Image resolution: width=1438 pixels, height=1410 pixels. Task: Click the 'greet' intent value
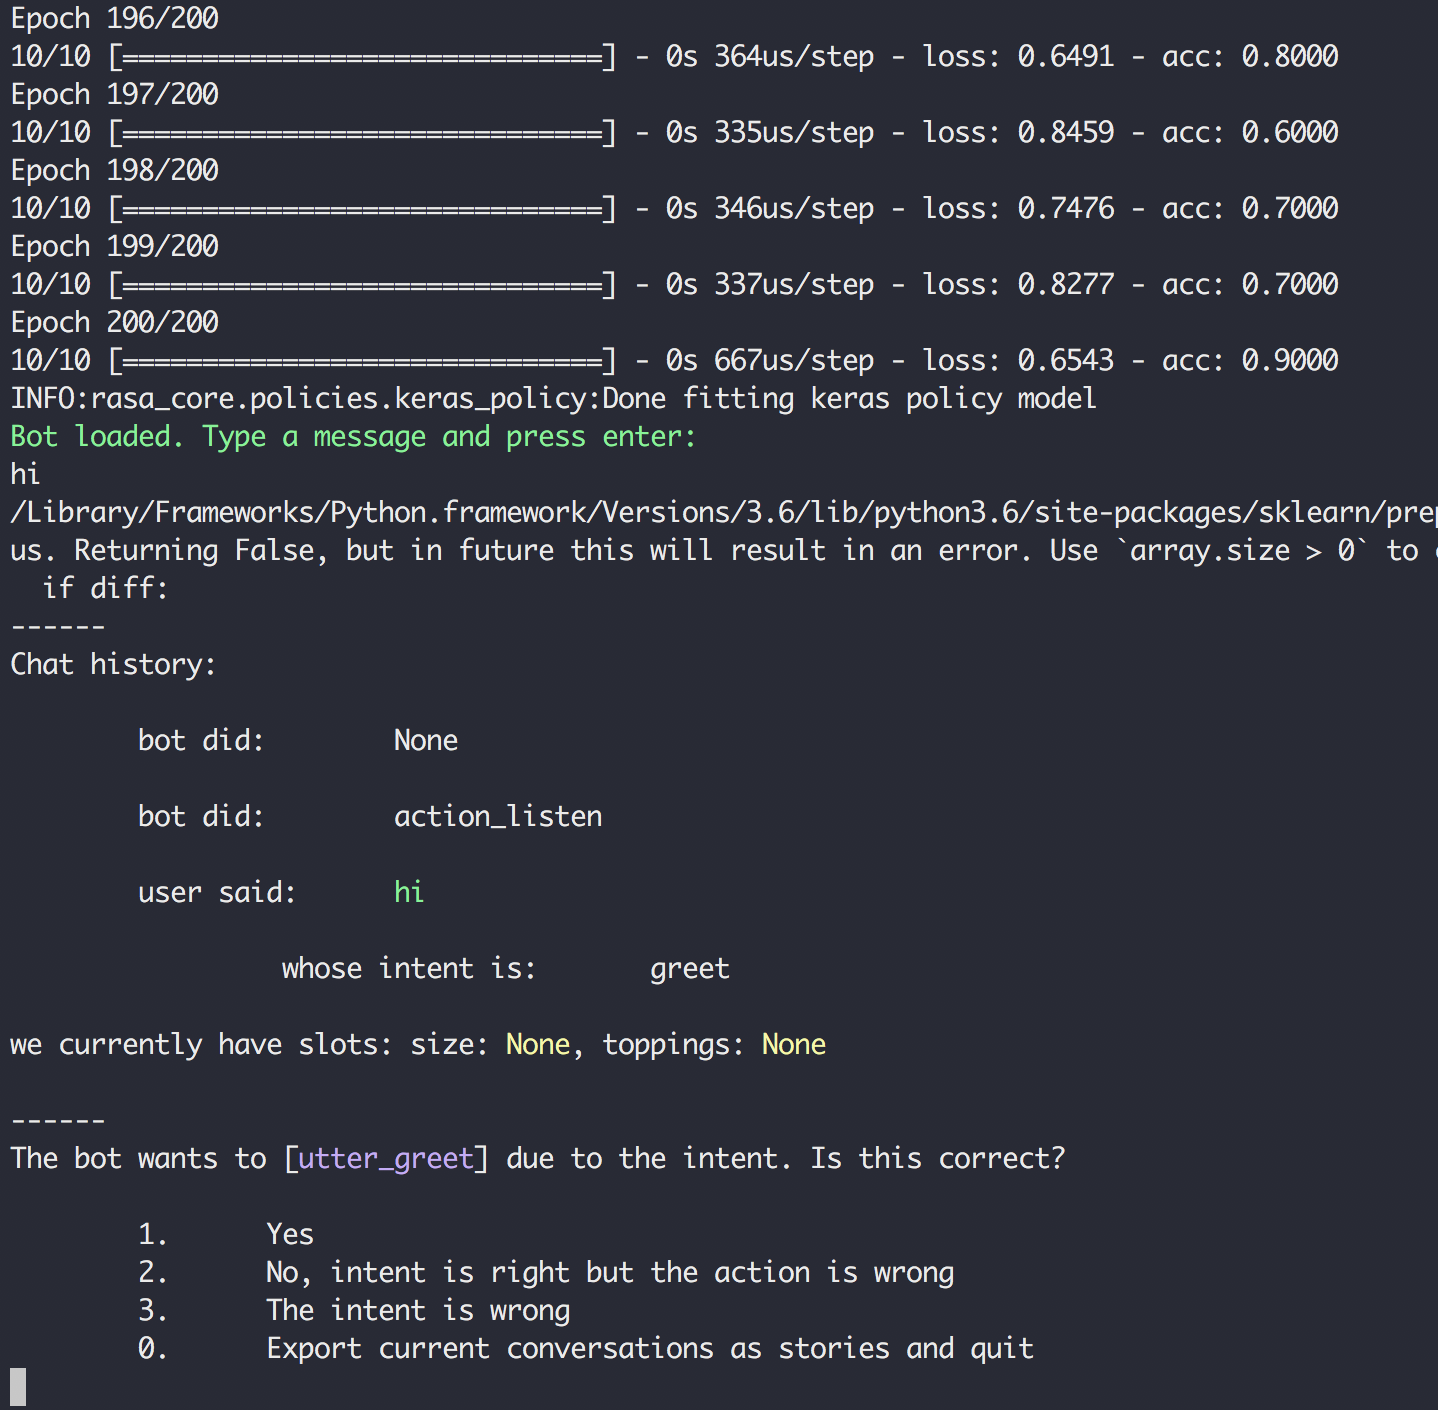(689, 968)
